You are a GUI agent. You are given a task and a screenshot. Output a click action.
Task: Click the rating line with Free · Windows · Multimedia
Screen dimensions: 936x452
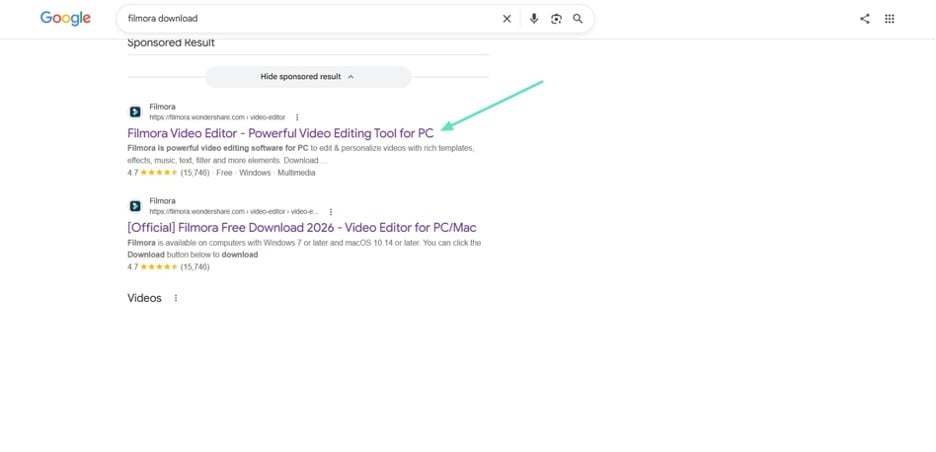(x=221, y=173)
